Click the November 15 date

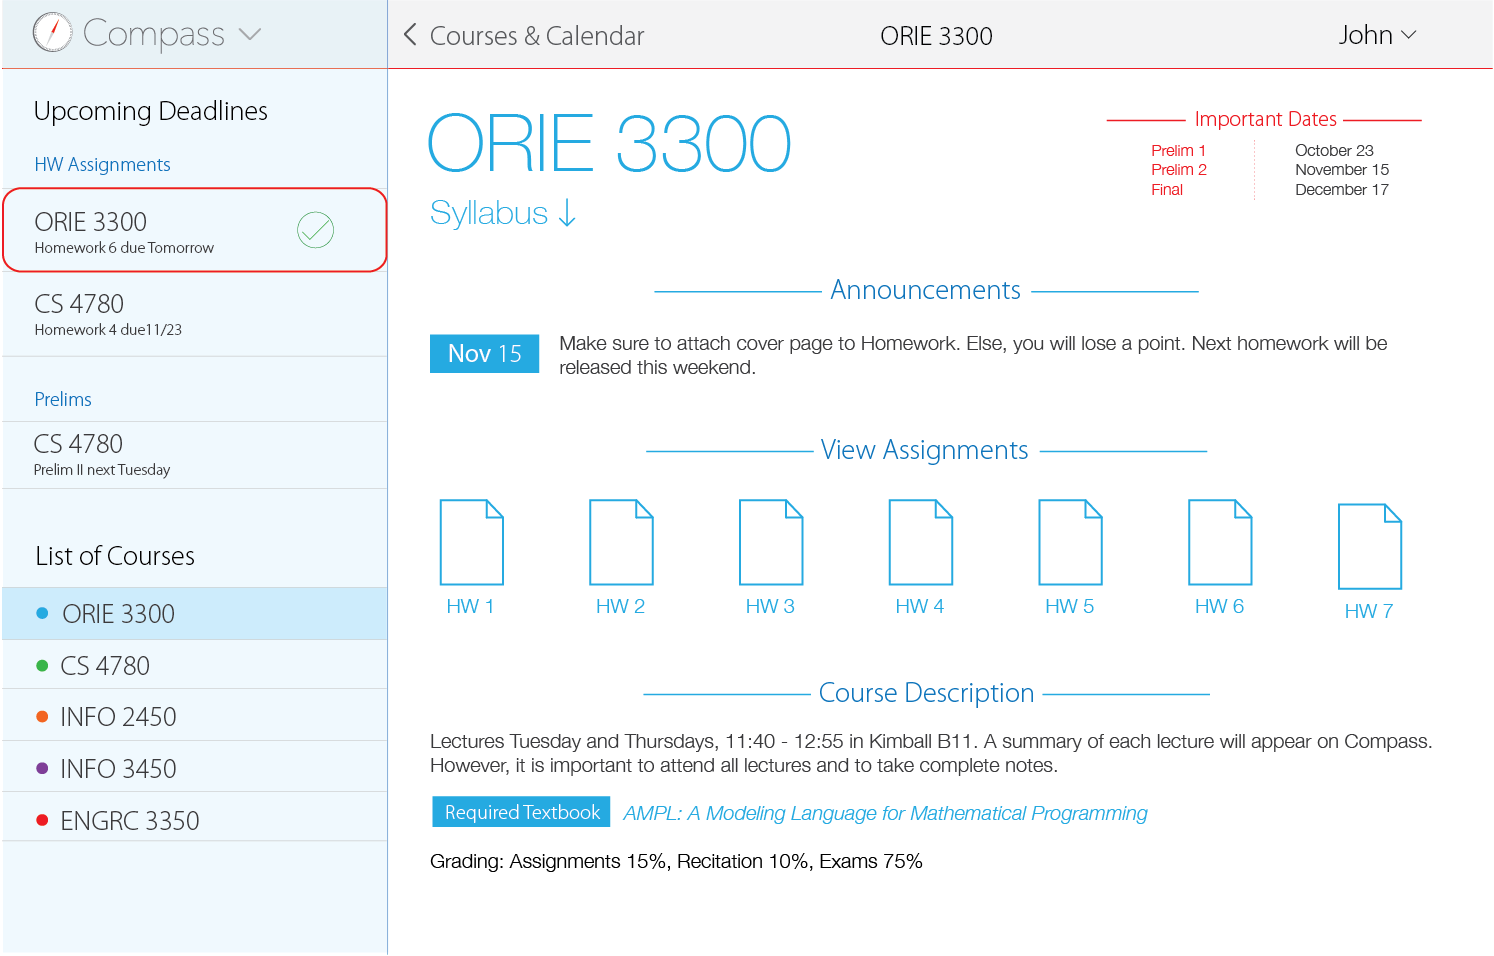(1341, 170)
